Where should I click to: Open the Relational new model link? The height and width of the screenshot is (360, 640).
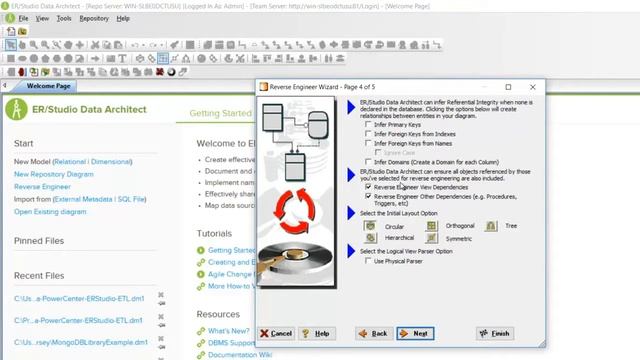point(70,162)
